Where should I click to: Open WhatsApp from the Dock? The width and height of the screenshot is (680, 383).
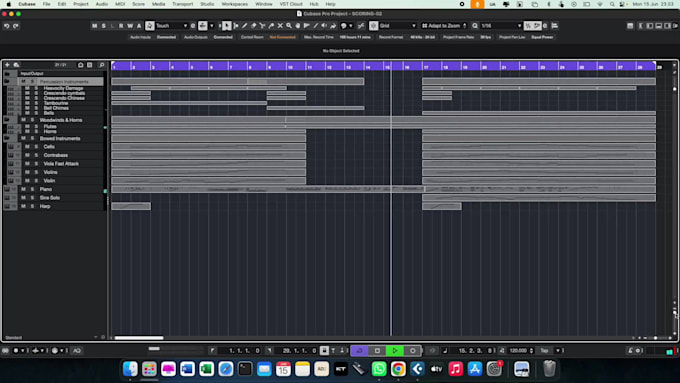pyautogui.click(x=379, y=369)
